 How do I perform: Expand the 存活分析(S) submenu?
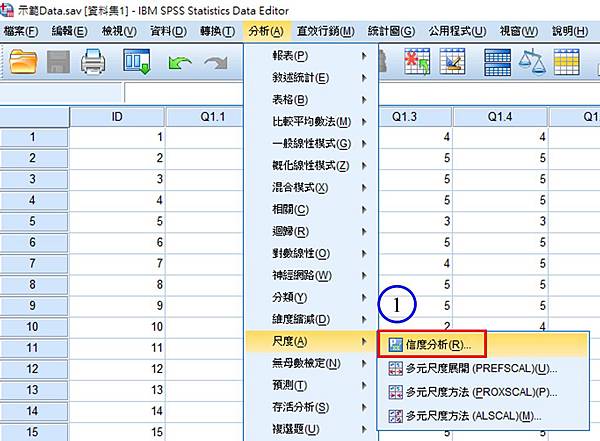point(311,407)
